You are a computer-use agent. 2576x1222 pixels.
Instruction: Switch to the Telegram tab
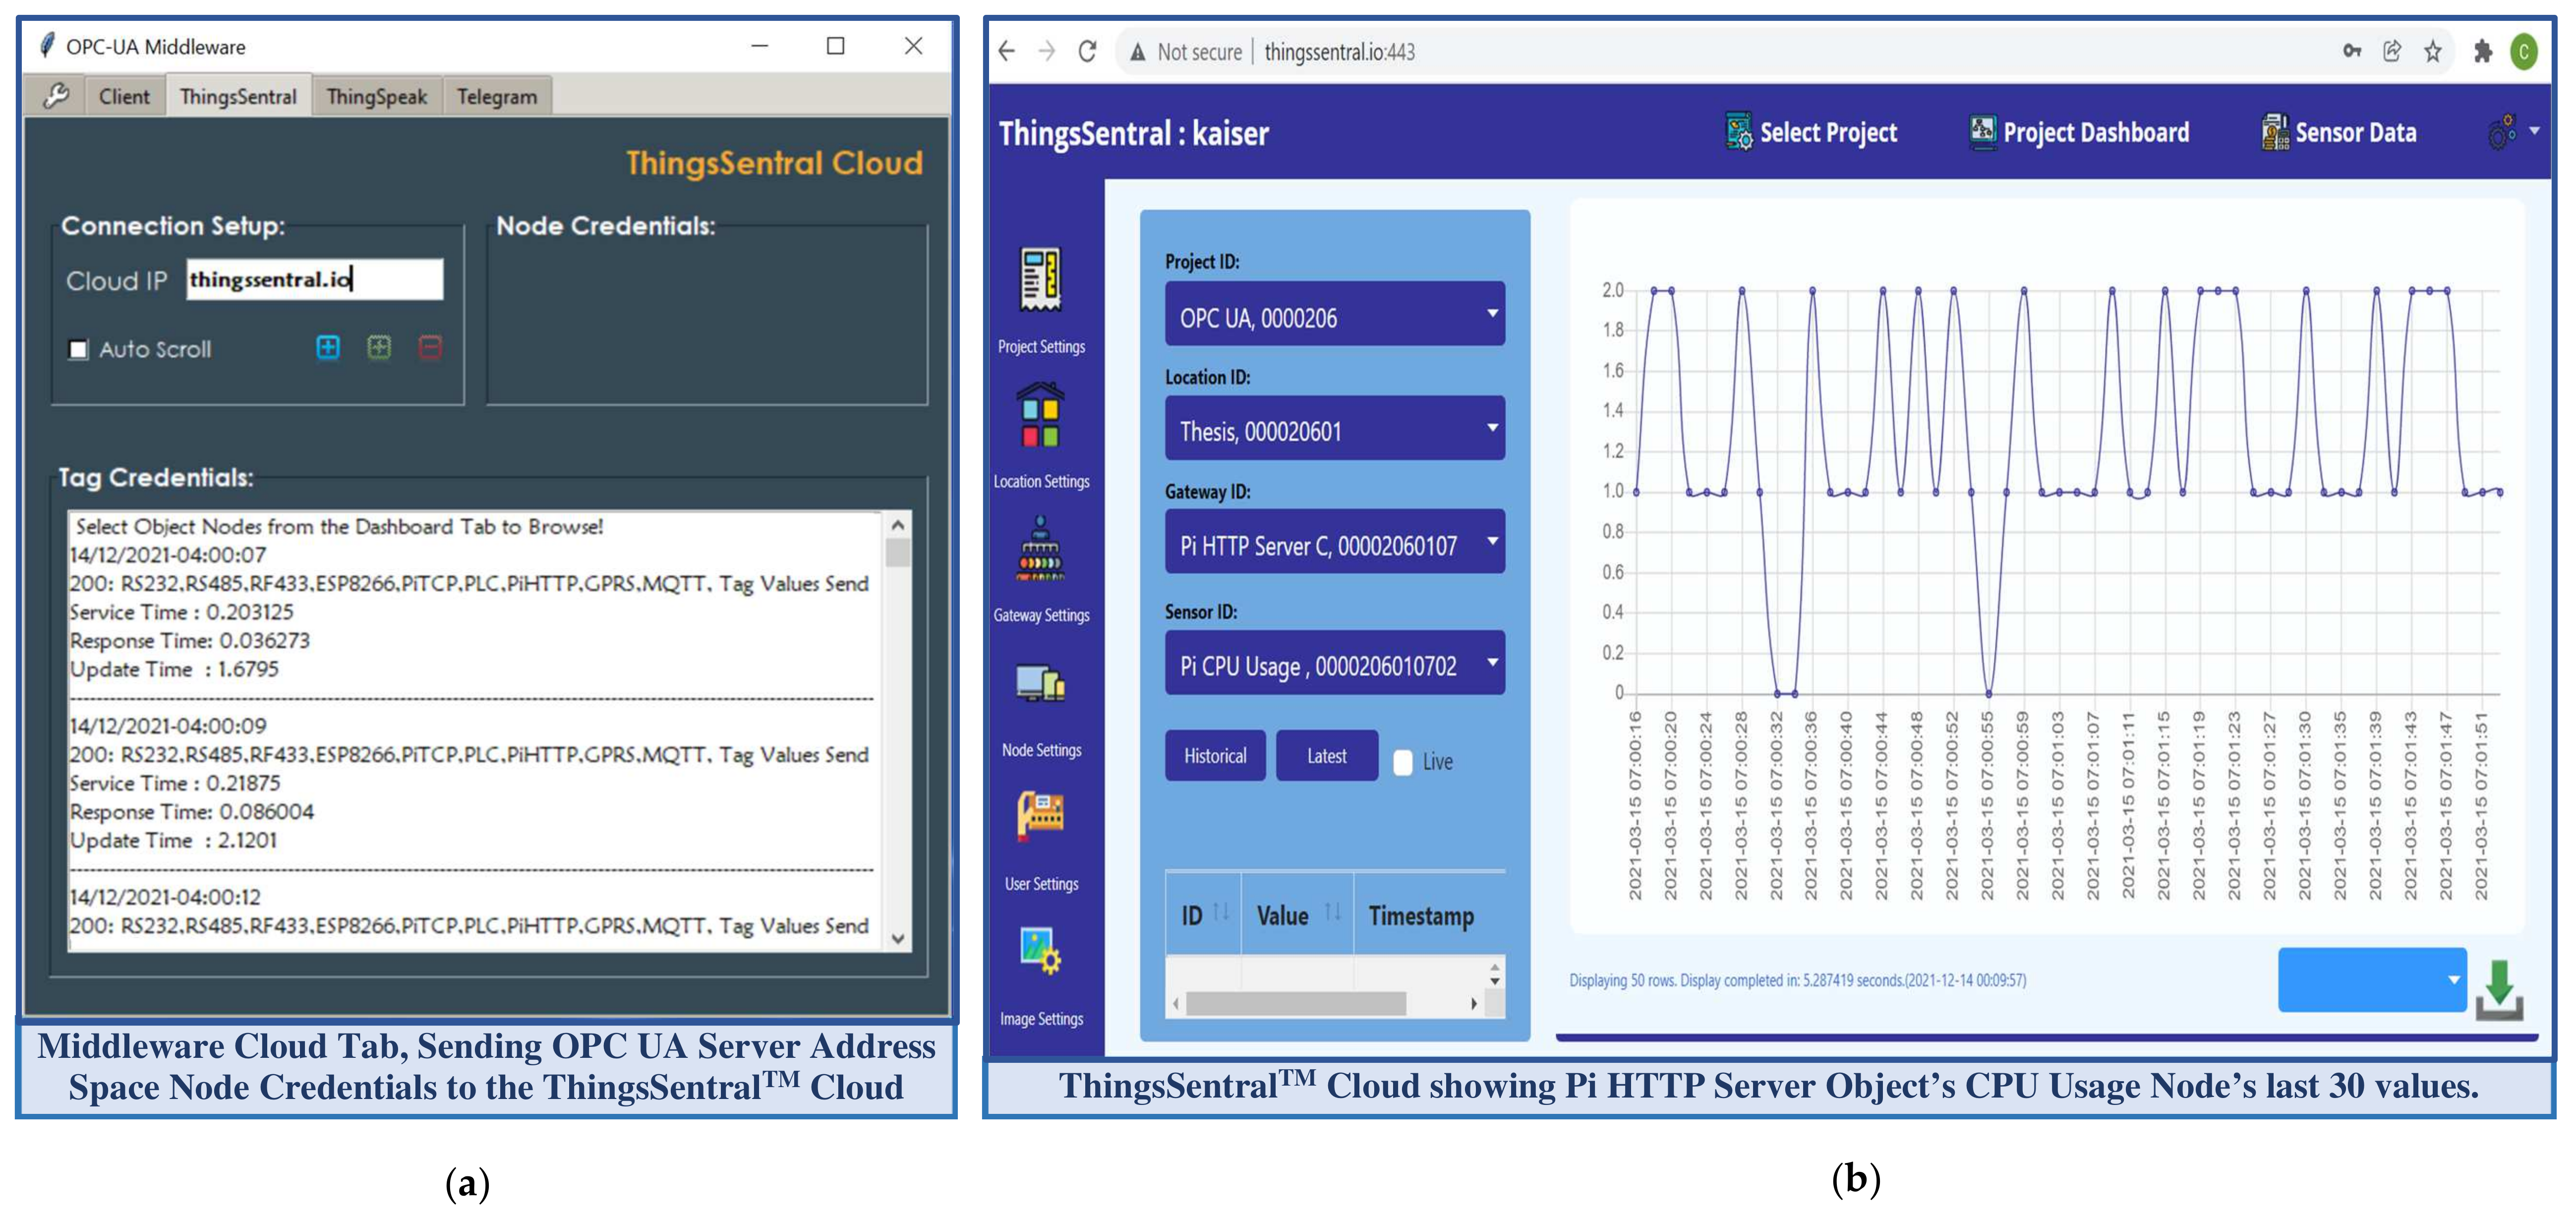496,97
